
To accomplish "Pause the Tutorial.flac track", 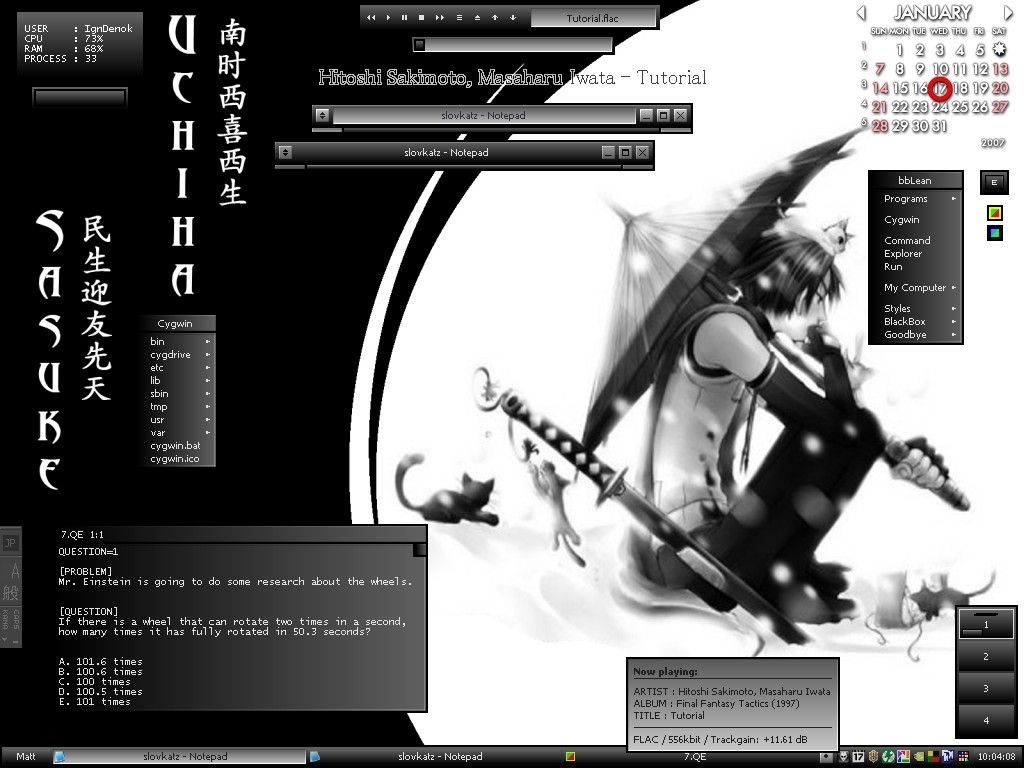I will (404, 18).
